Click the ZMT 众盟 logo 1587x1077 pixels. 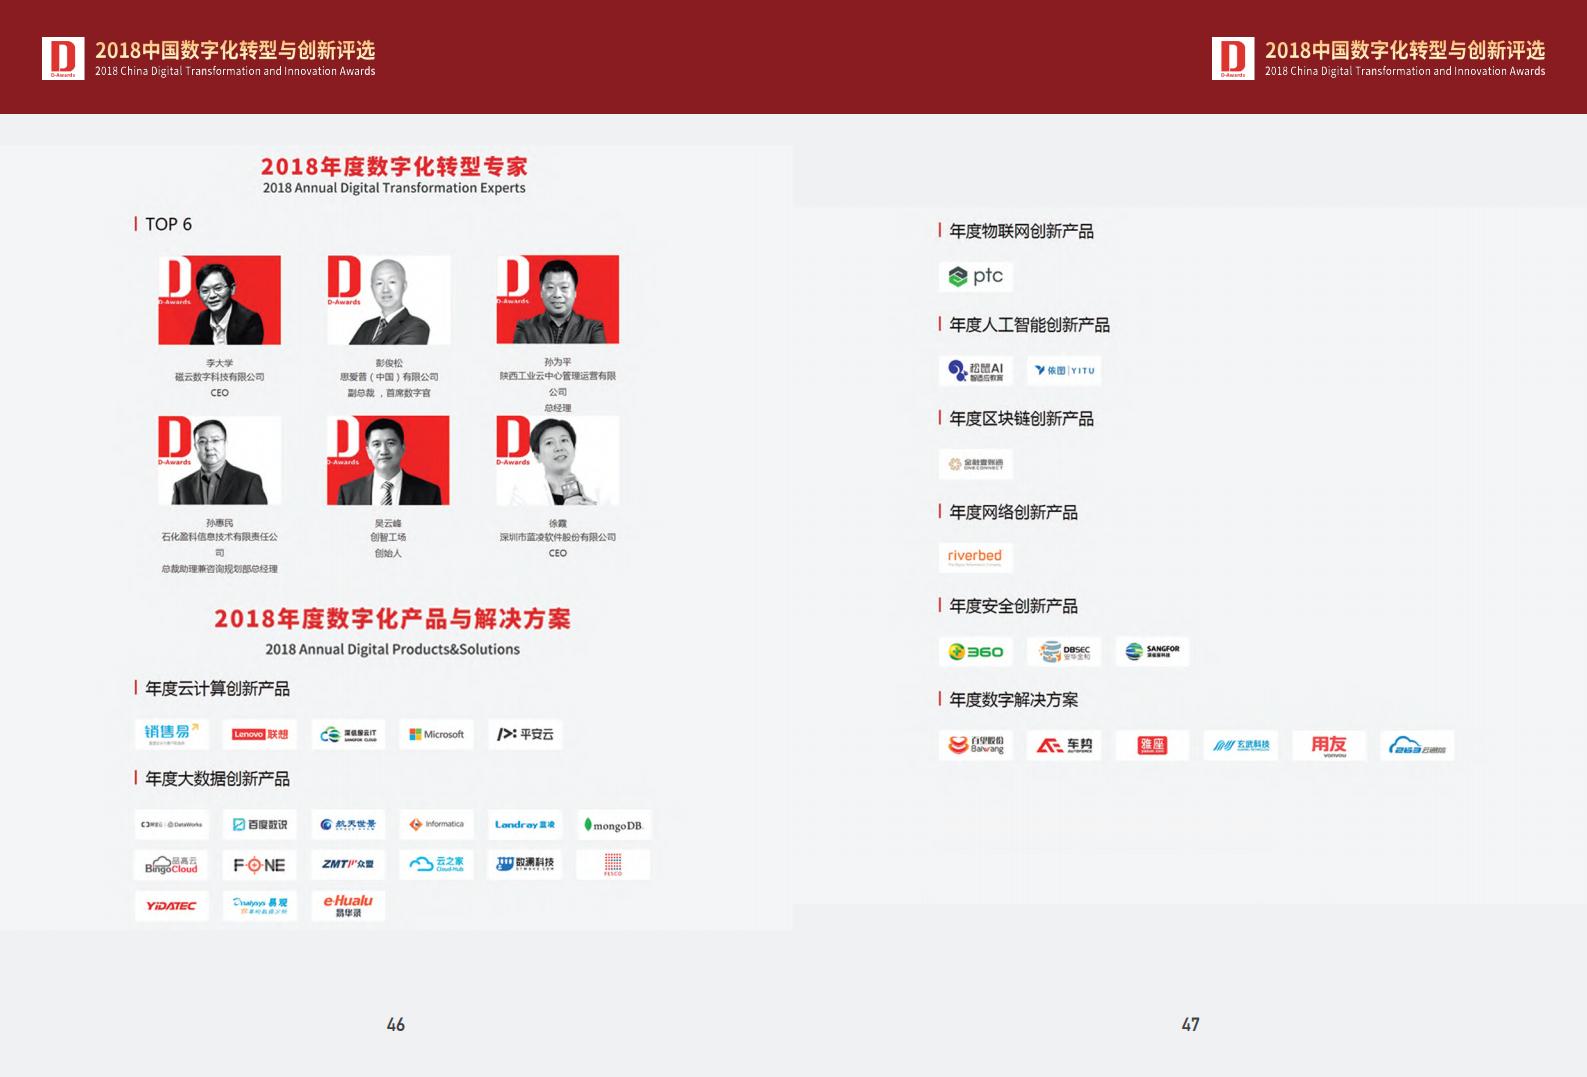(348, 865)
